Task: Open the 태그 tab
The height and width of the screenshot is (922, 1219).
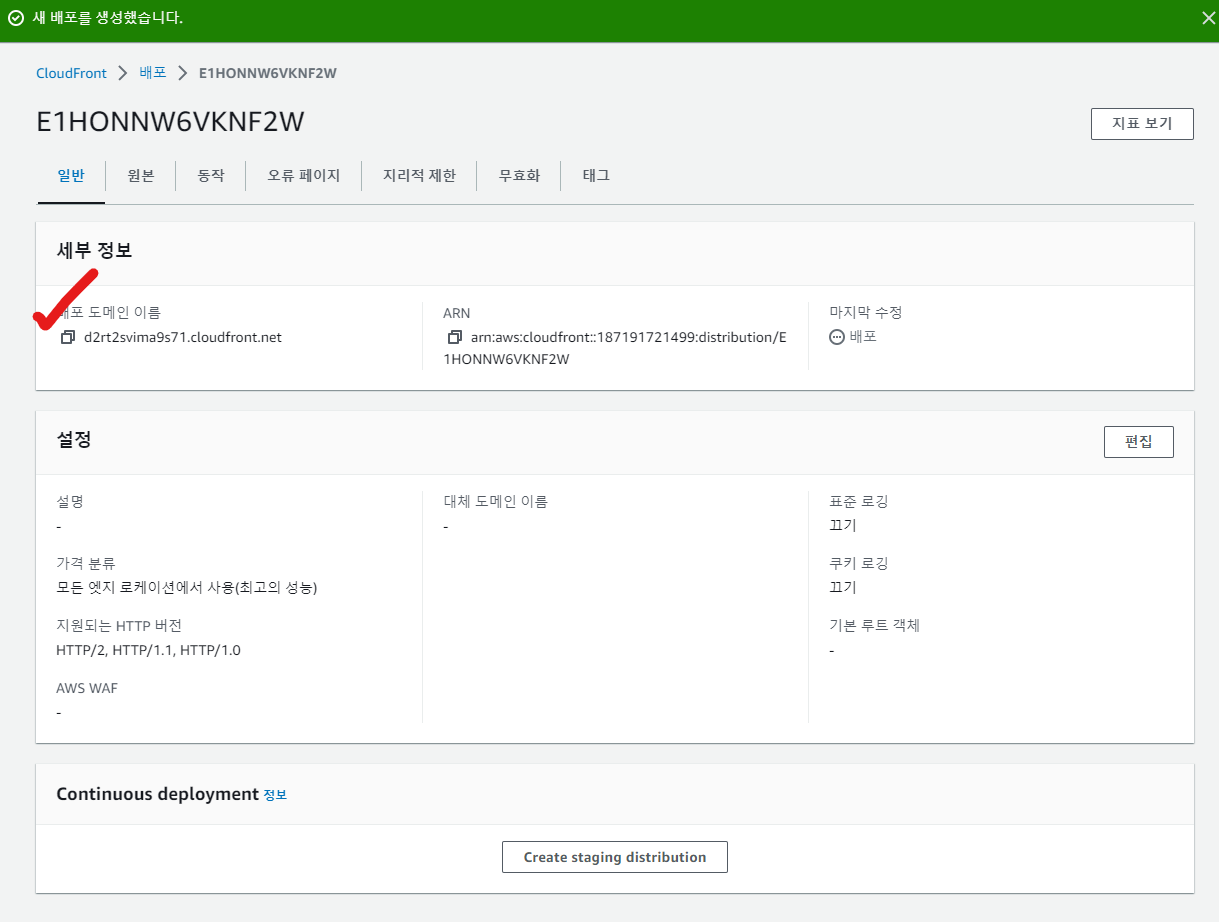Action: 596,176
